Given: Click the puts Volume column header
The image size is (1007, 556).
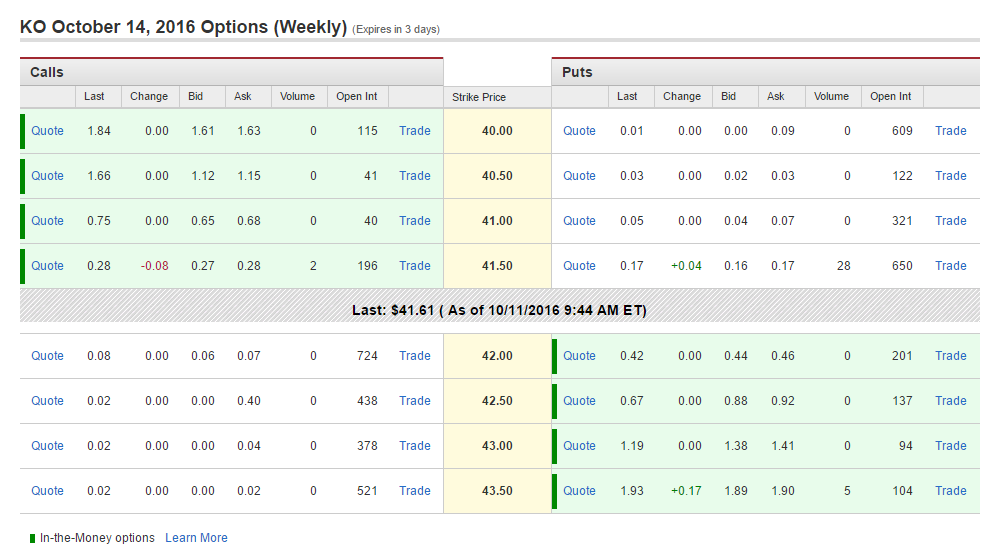Looking at the screenshot, I should 831,96.
